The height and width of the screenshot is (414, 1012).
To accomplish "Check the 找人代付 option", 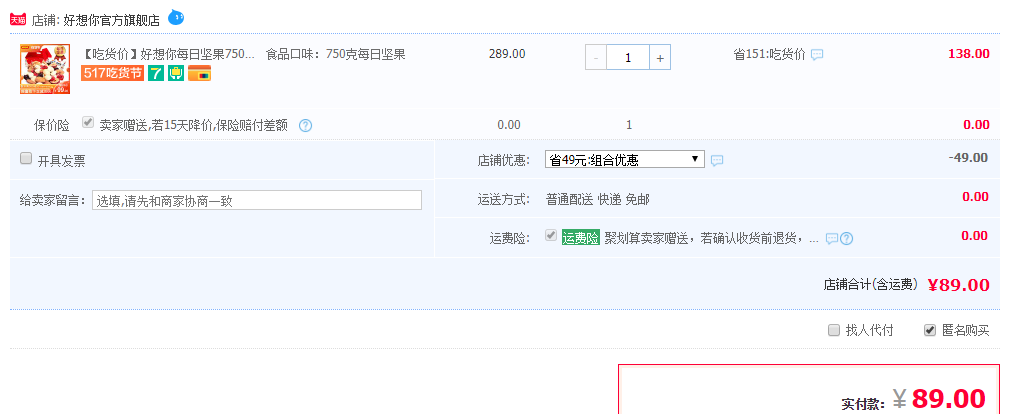I will 834,330.
